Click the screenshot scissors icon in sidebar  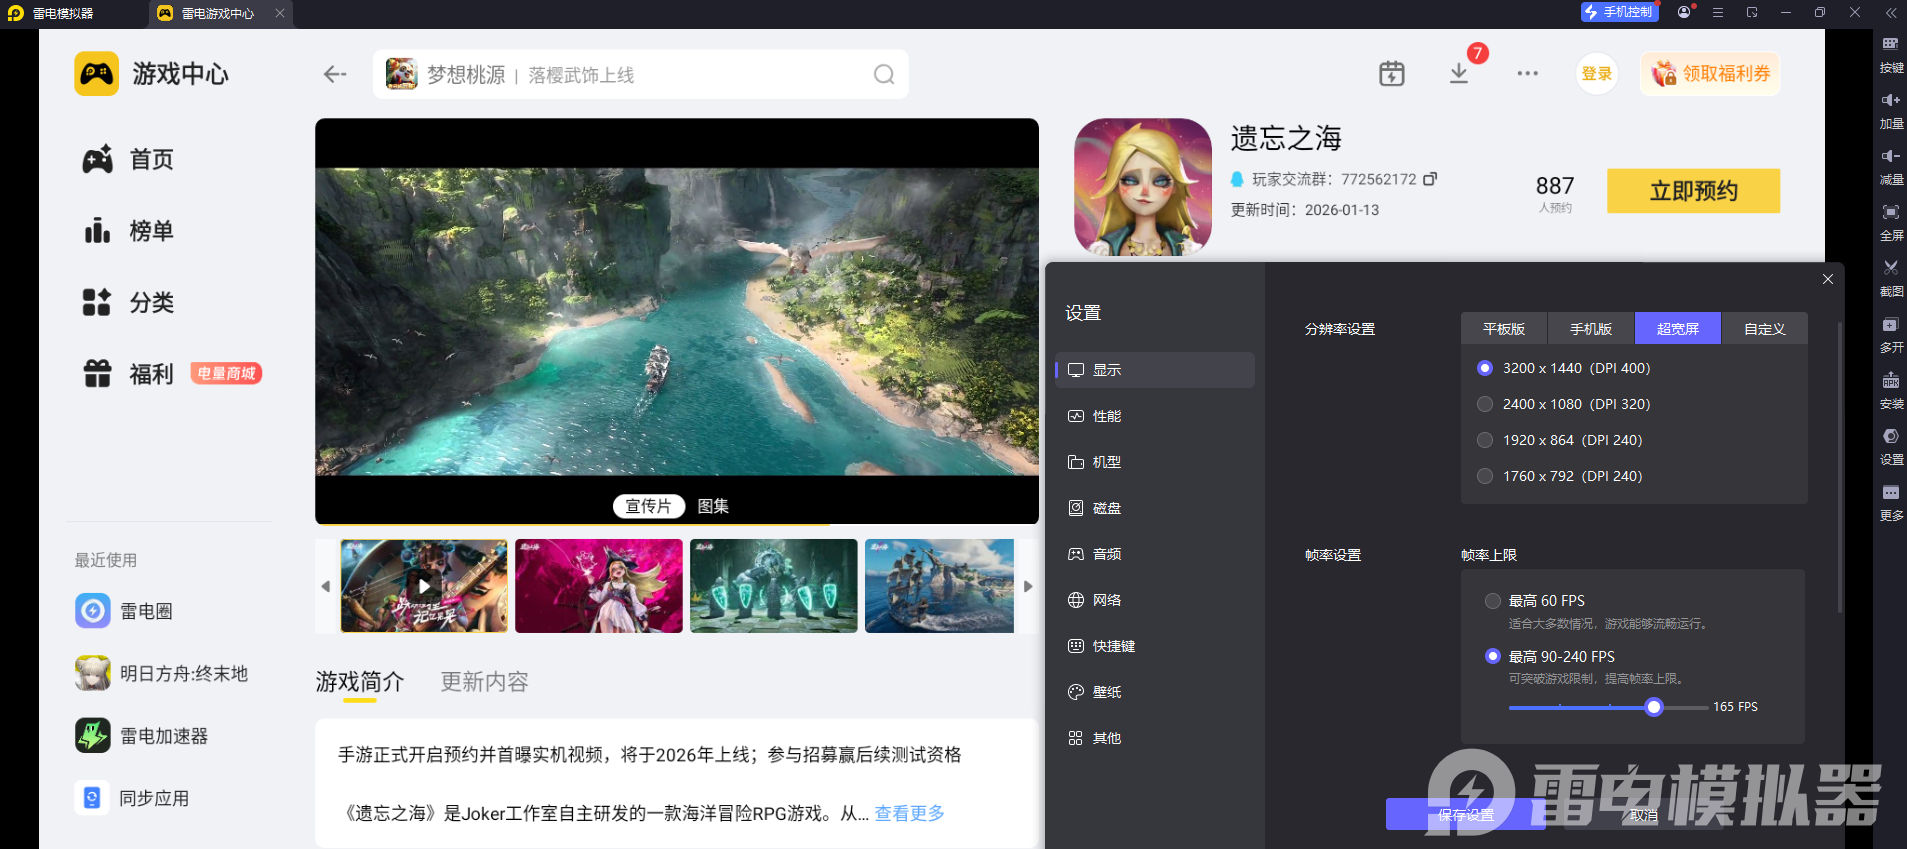pyautogui.click(x=1890, y=268)
